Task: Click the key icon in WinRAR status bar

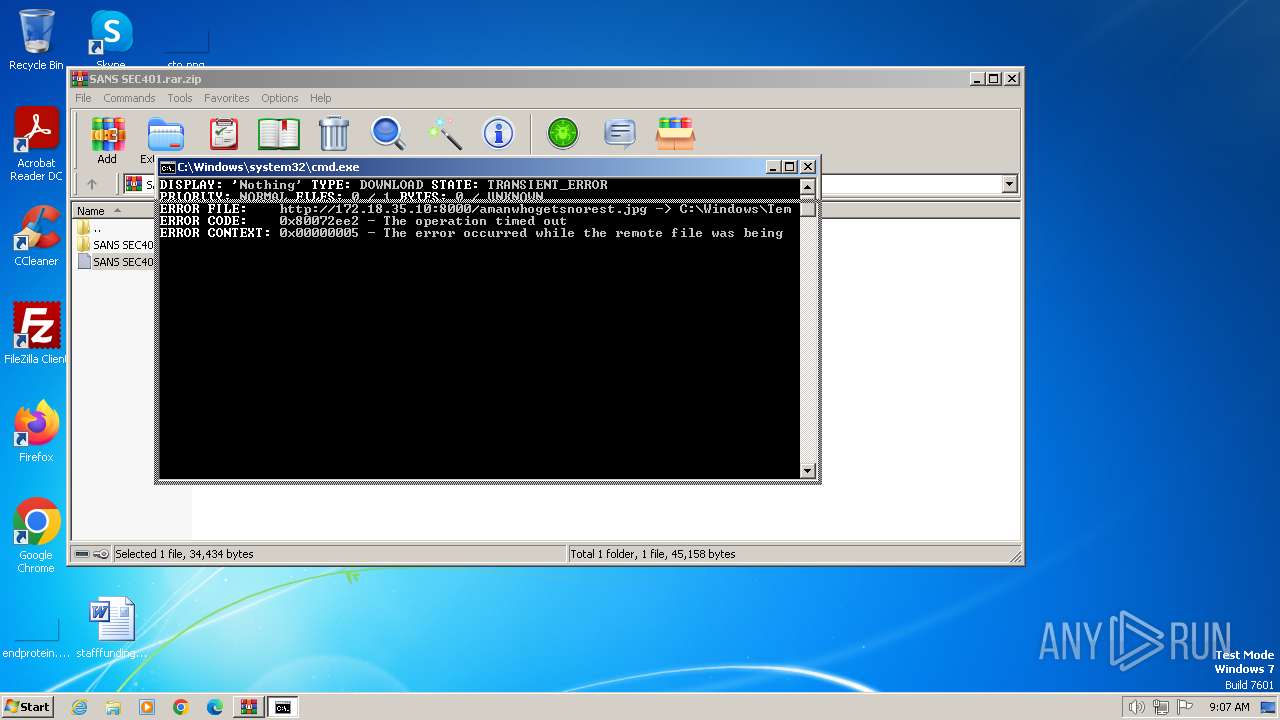Action: point(101,554)
